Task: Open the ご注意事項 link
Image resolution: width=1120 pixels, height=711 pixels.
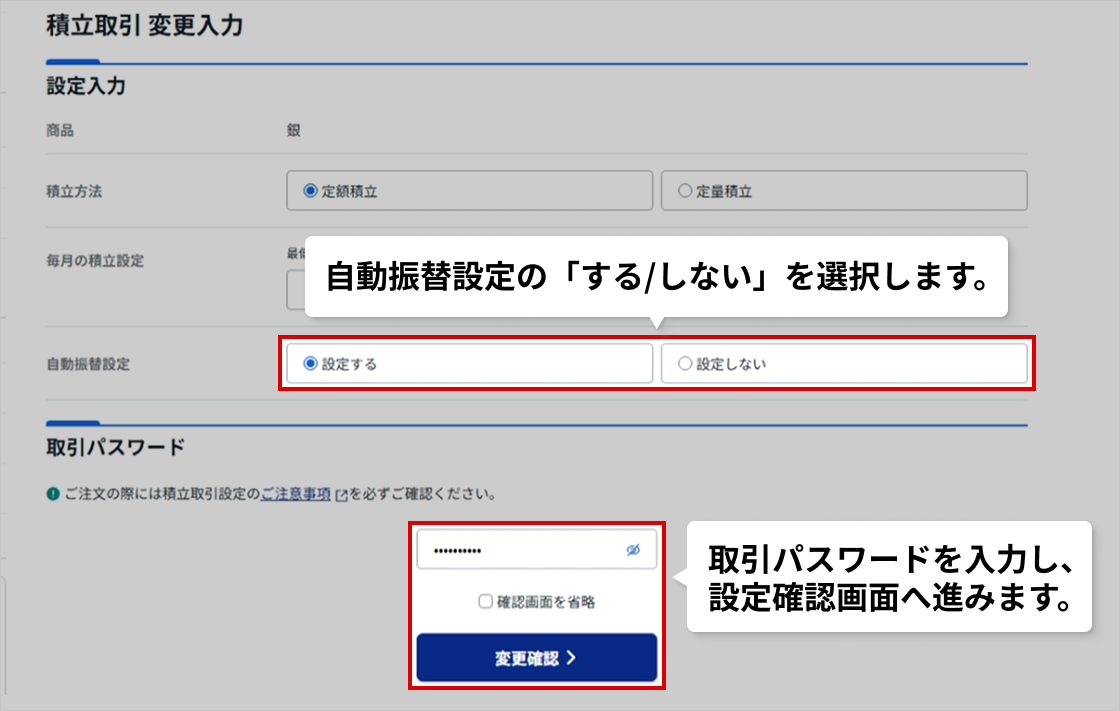Action: (x=295, y=494)
